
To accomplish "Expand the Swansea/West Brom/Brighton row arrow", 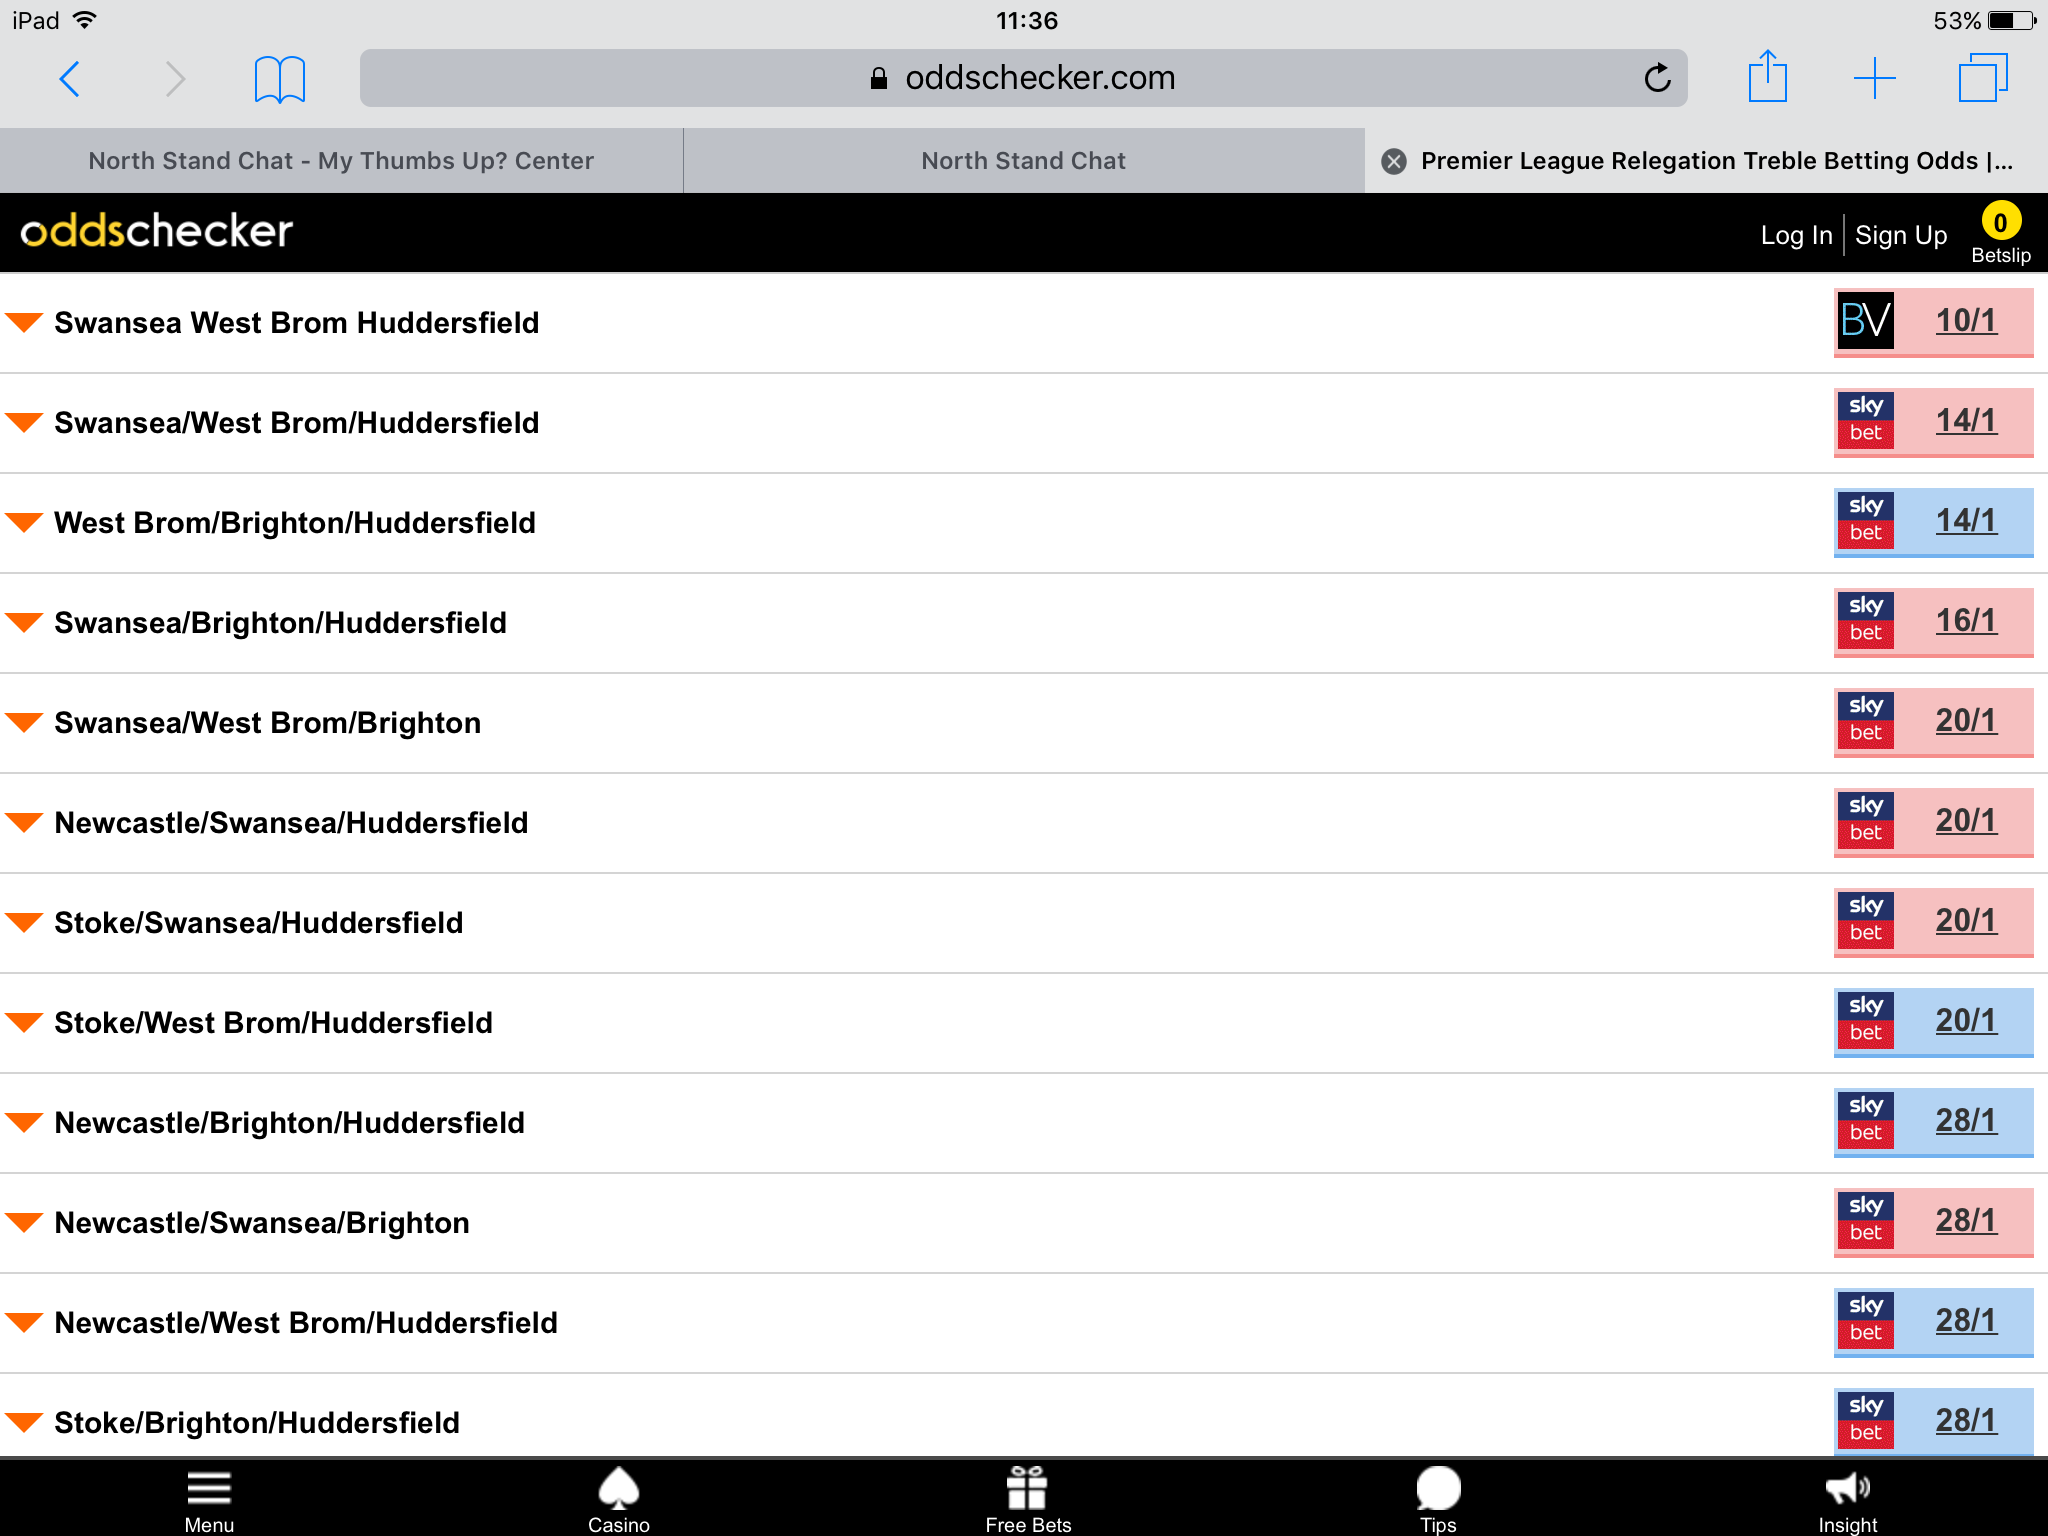I will (x=24, y=722).
